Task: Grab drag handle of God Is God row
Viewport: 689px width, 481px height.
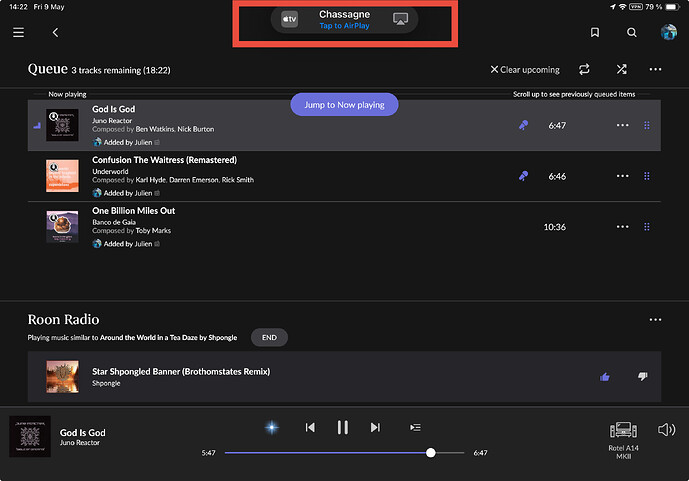Action: [647, 125]
